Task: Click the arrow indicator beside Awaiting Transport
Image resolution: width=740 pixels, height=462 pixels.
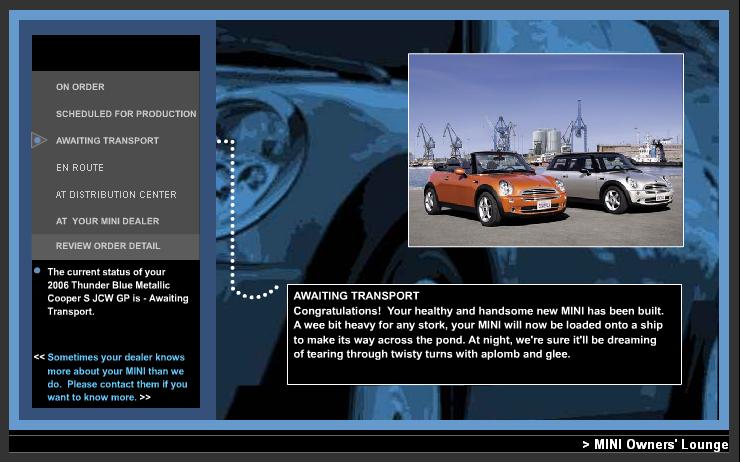Action: click(39, 141)
